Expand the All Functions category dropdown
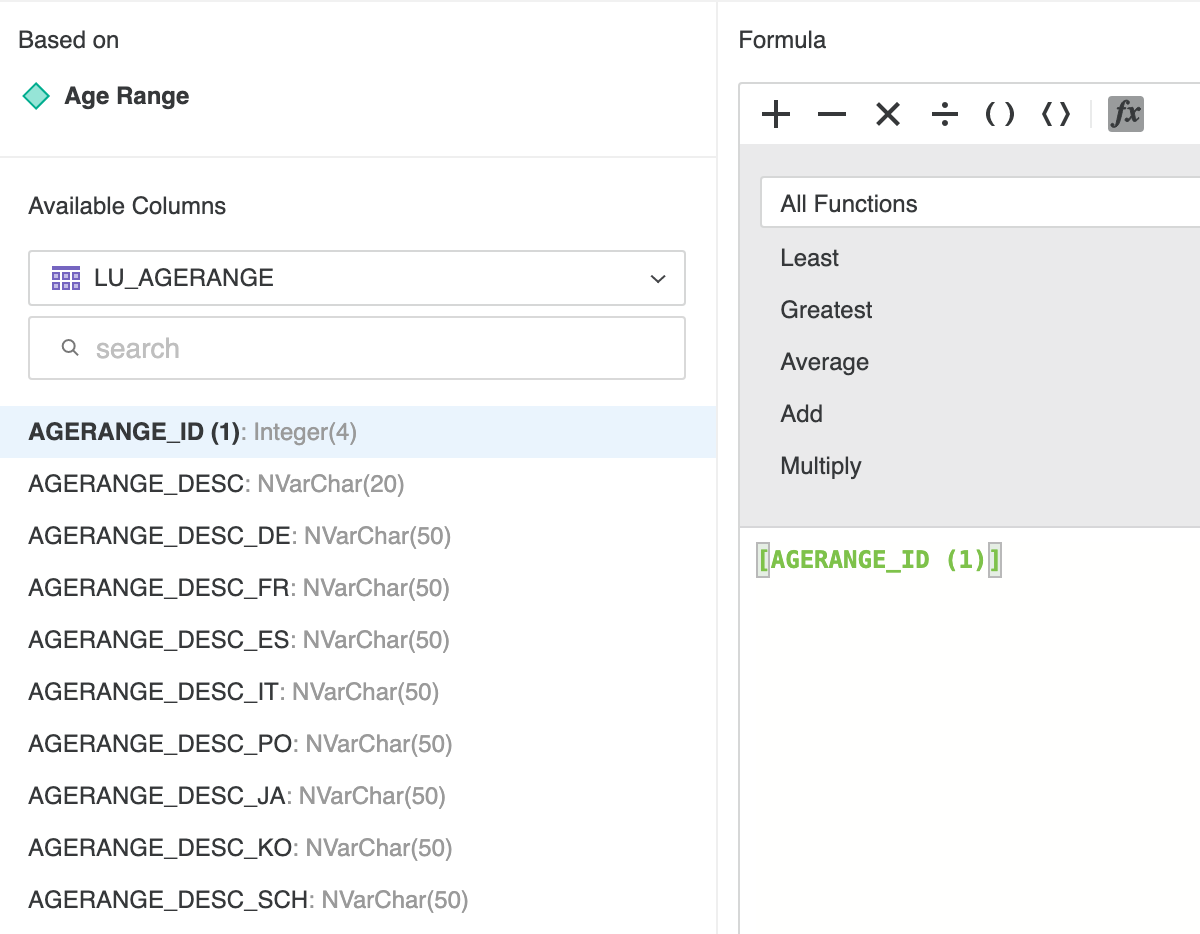The height and width of the screenshot is (934, 1200). pyautogui.click(x=980, y=204)
